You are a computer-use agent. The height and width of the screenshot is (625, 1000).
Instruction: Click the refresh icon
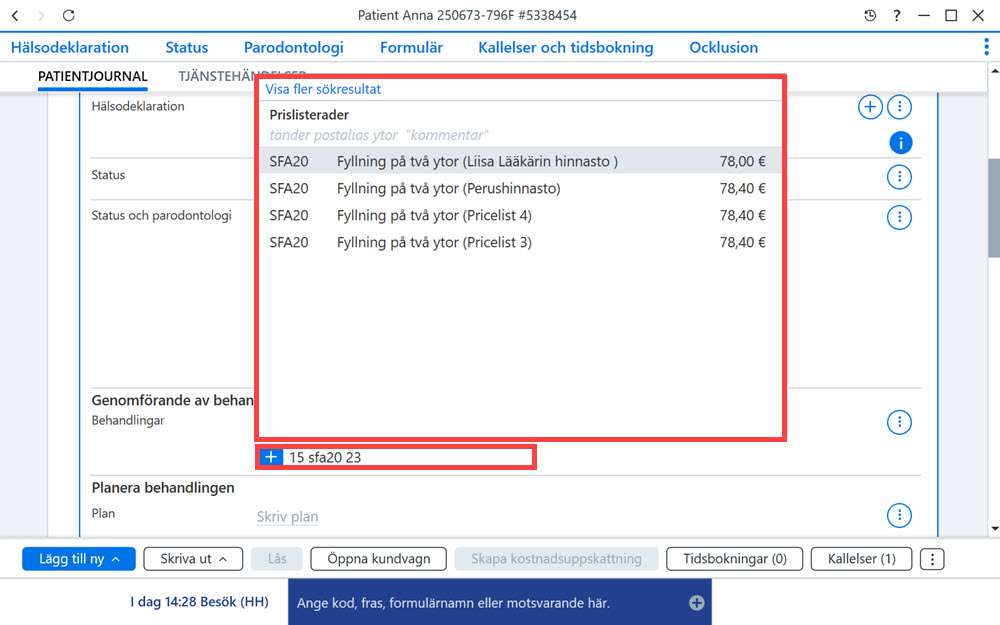pyautogui.click(x=69, y=15)
